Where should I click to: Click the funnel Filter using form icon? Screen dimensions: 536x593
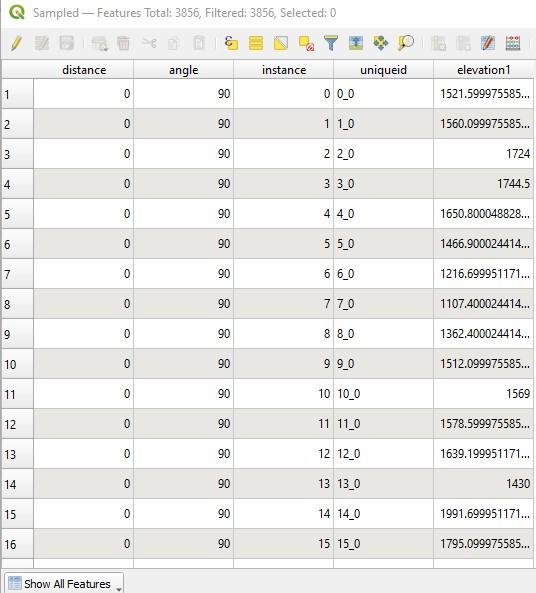tap(331, 43)
